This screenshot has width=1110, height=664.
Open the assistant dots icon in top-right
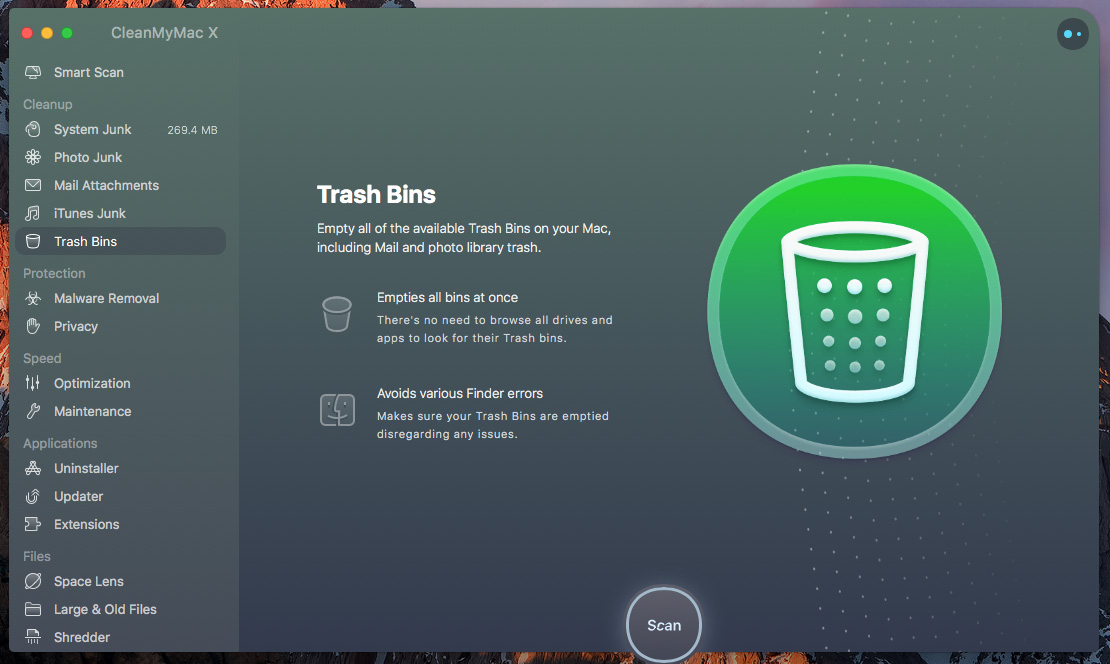point(1072,34)
